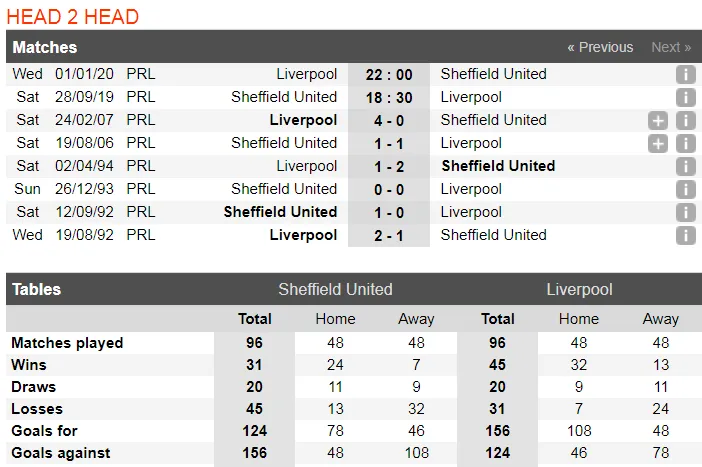This screenshot has height=467, width=702.
Task: Click the Liverpool table header
Action: click(x=579, y=290)
